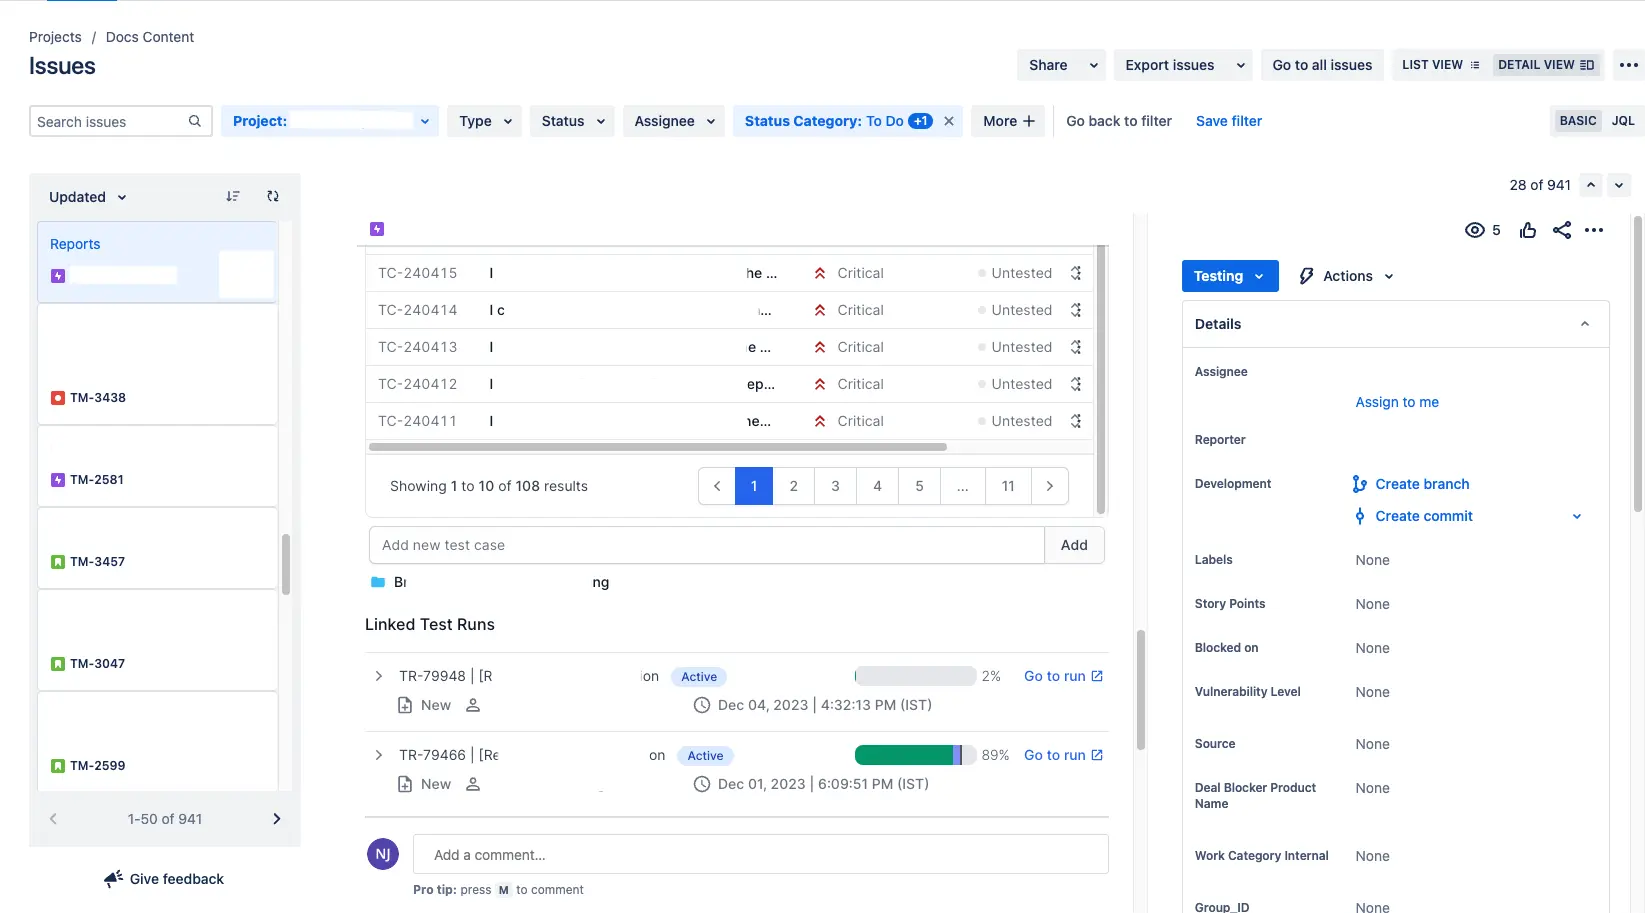Click the Add new test case field

[706, 545]
